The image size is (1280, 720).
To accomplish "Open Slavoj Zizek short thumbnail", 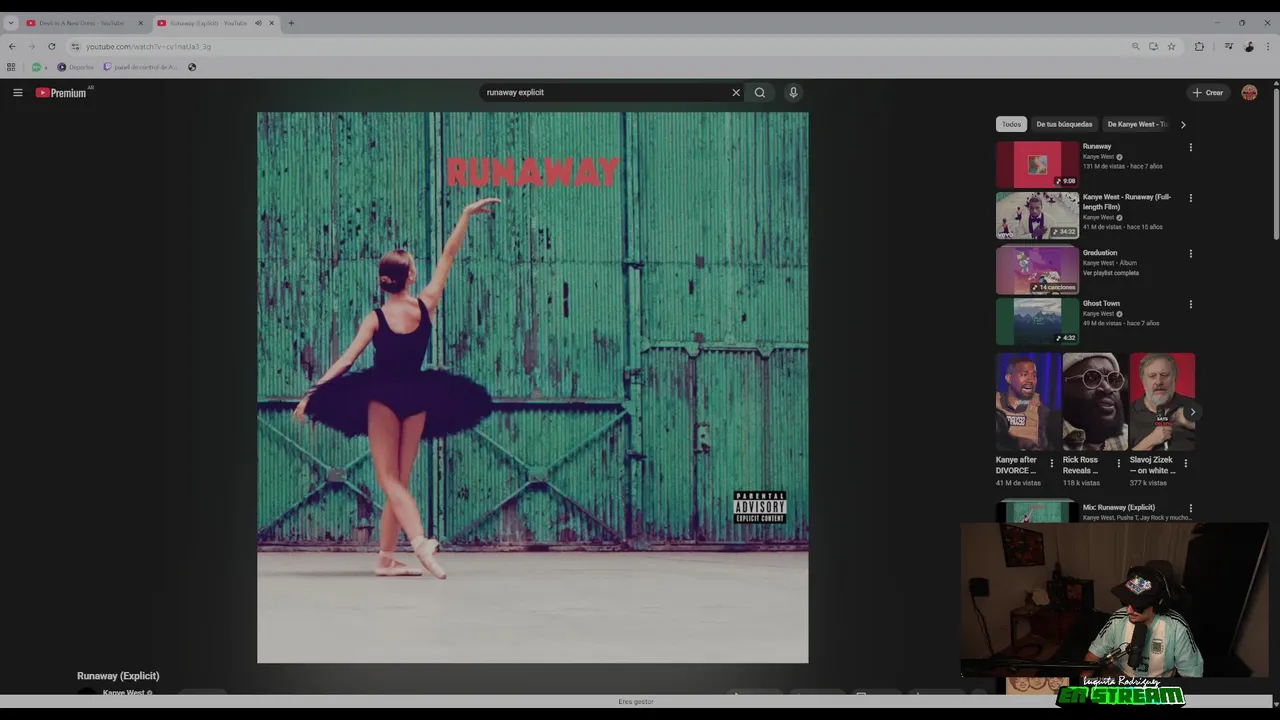I will pos(1162,401).
